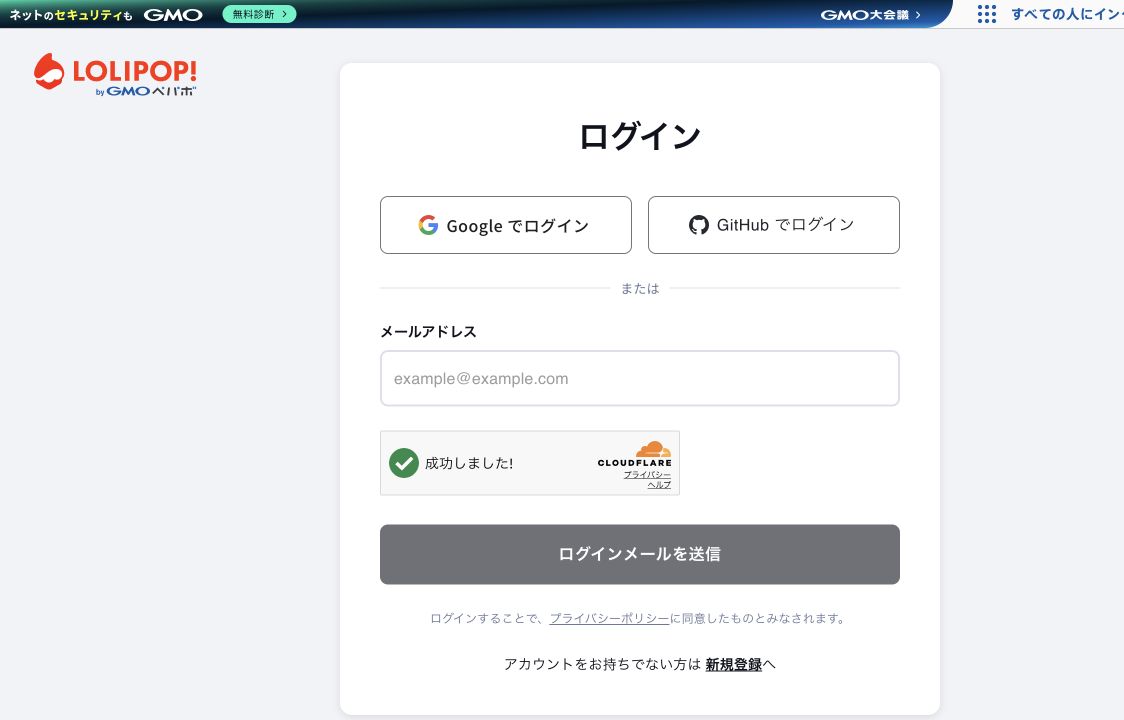This screenshot has height=720, width=1124.
Task: Click the メールアドレス field label
Action: pyautogui.click(x=428, y=331)
